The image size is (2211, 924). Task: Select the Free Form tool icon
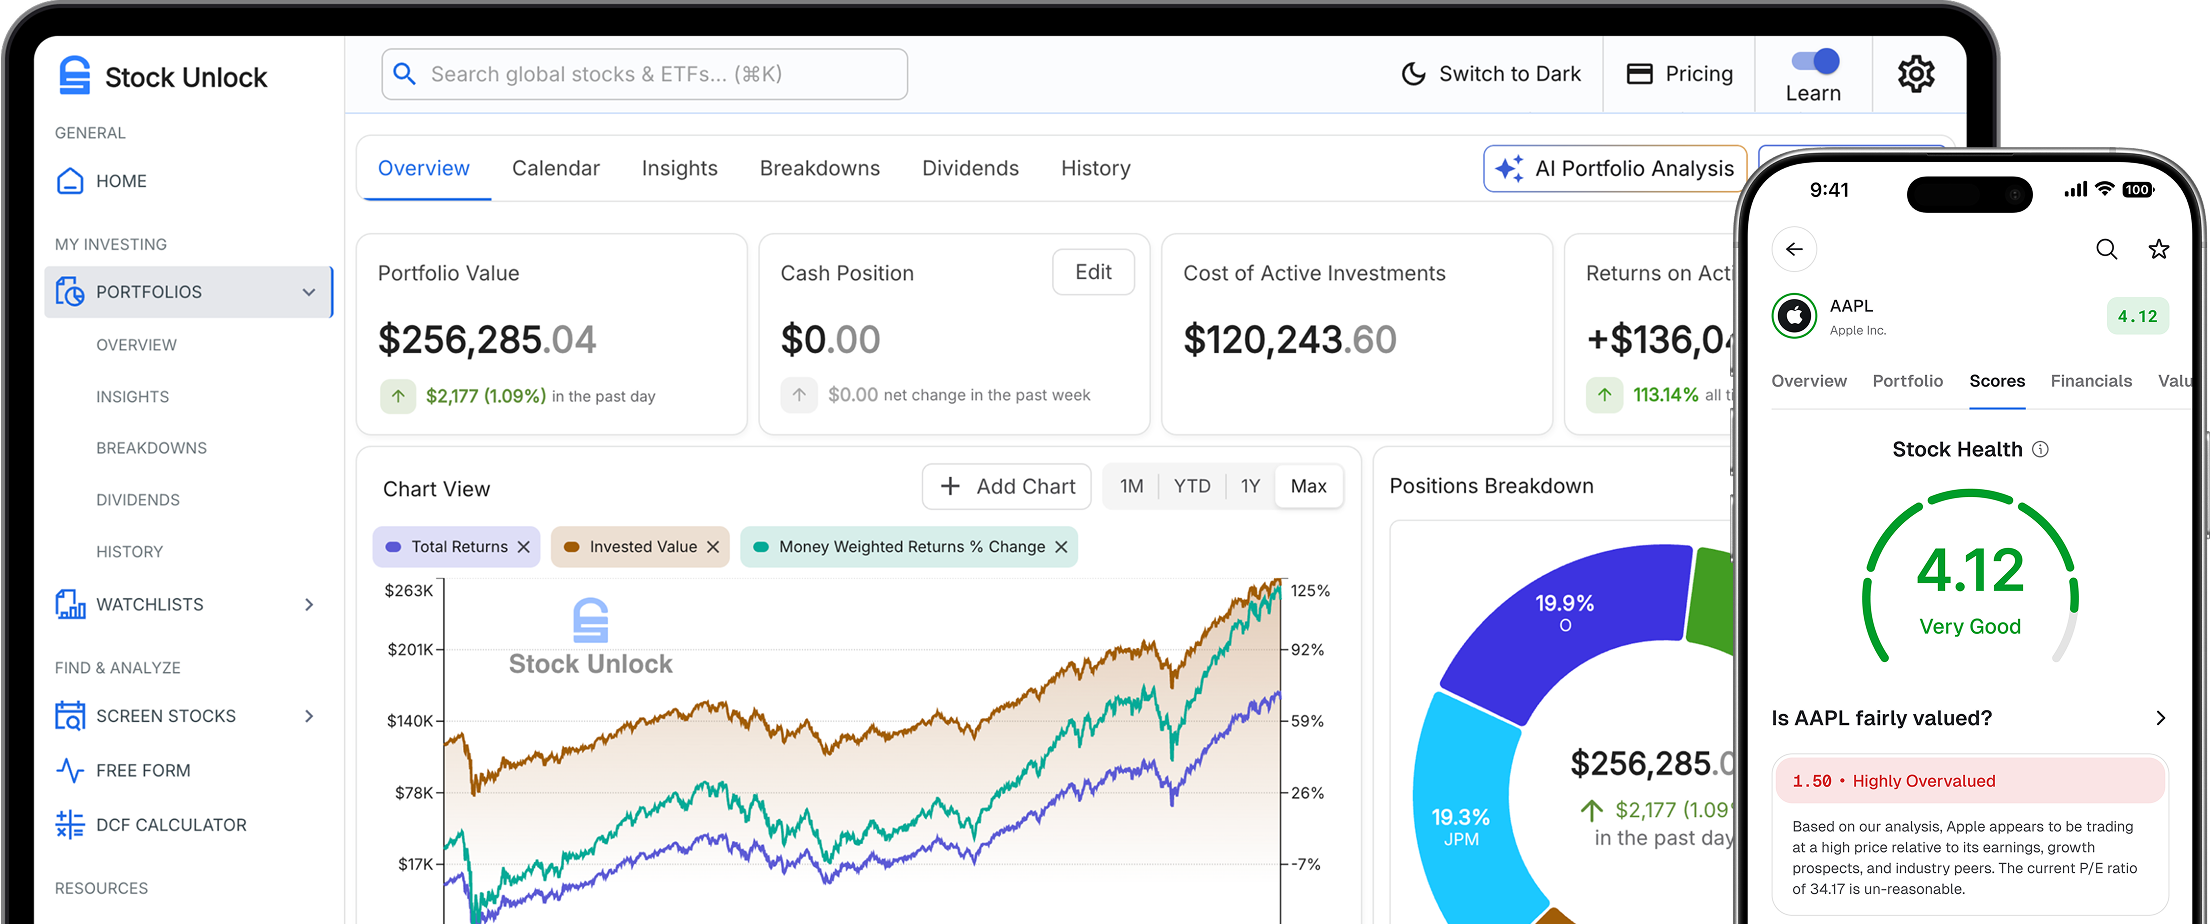point(70,770)
